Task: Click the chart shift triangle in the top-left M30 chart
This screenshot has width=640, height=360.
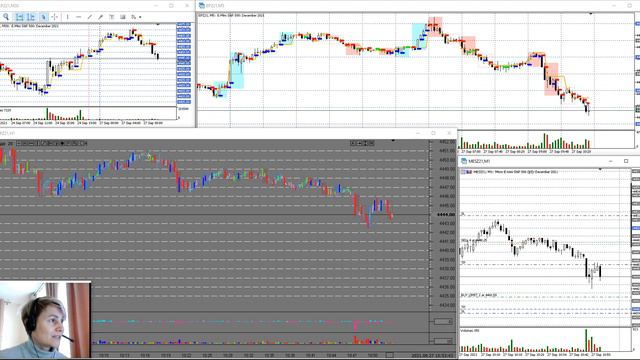Action: coord(158,24)
